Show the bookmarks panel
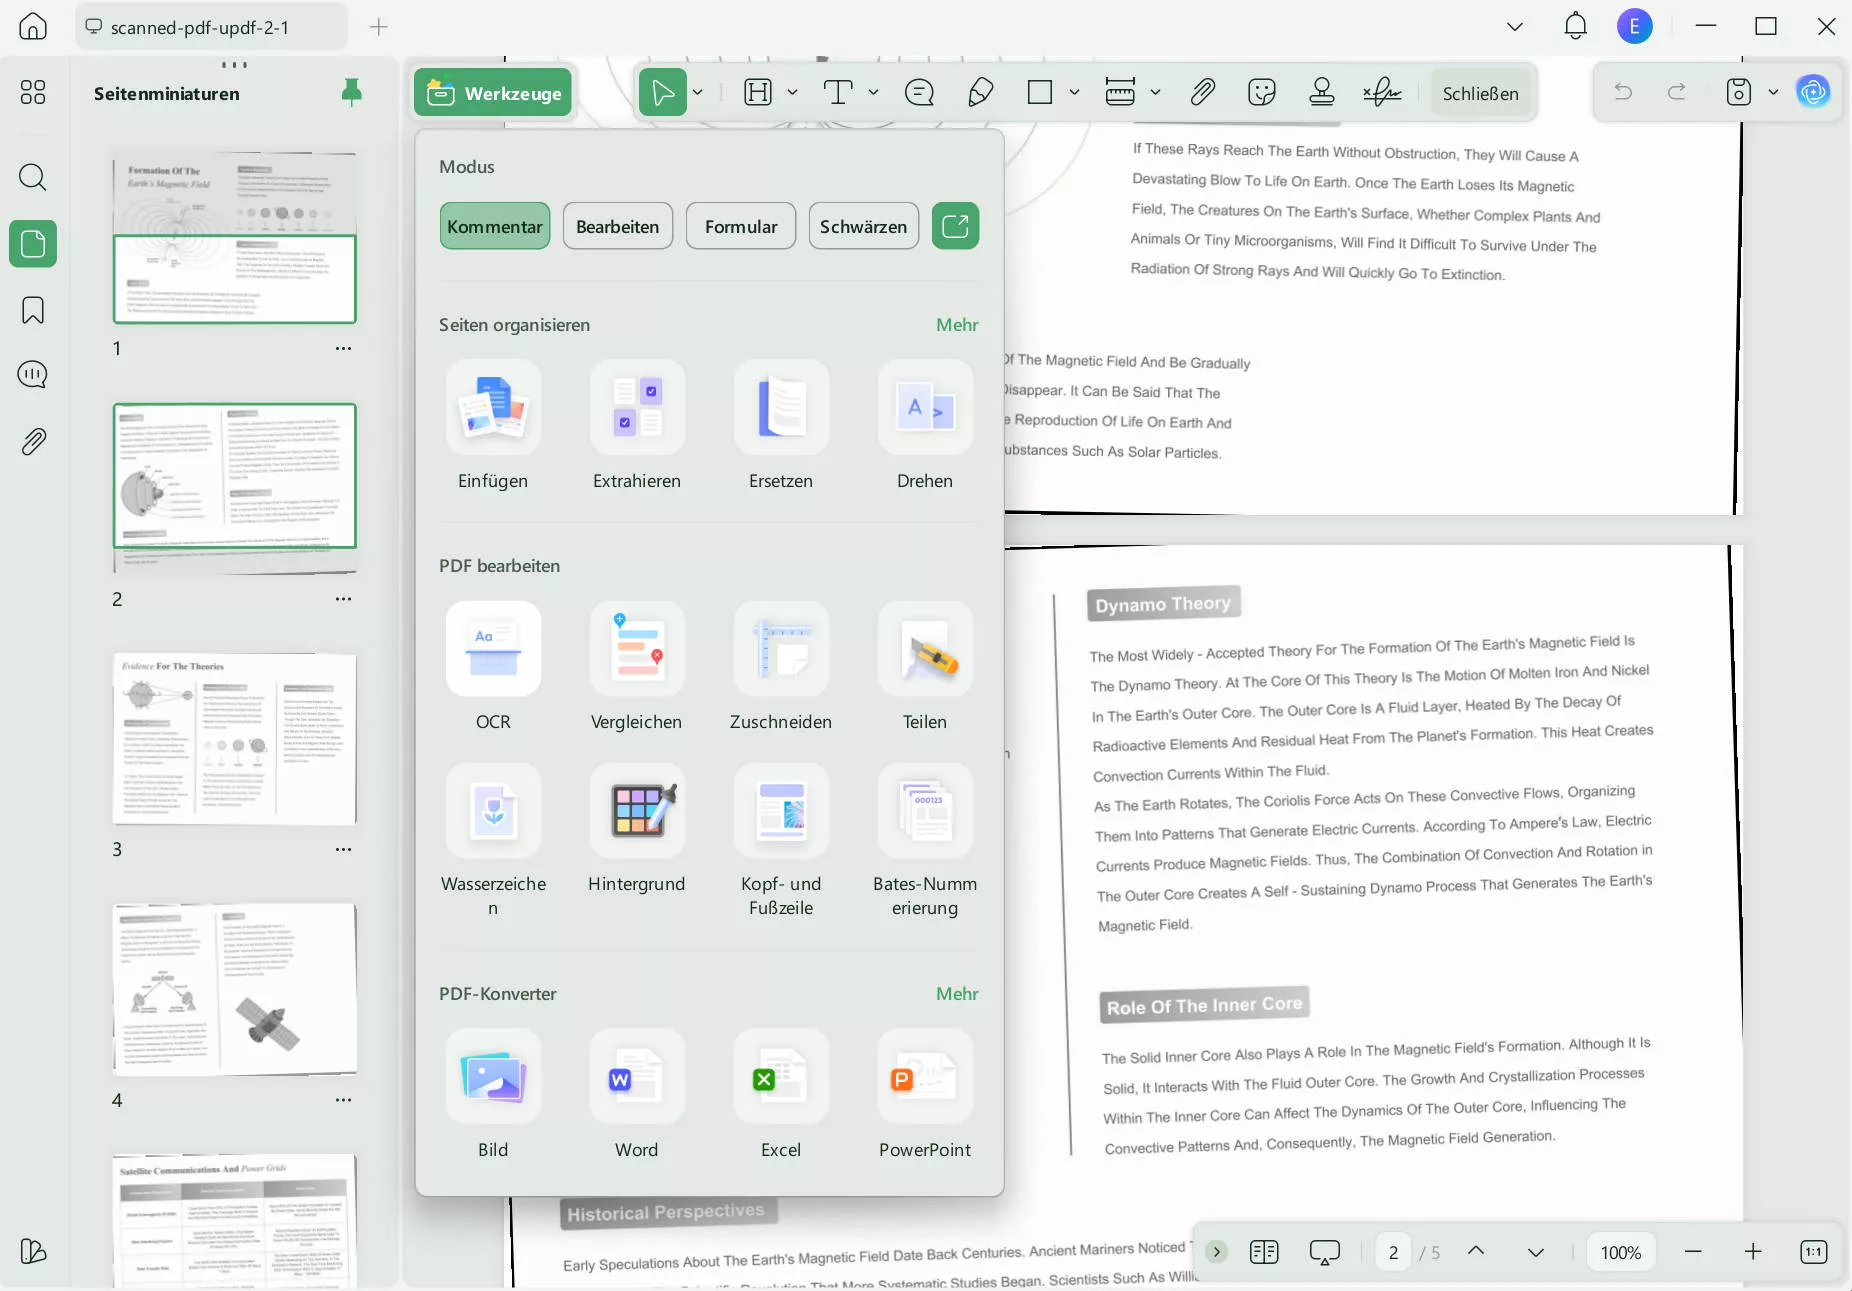The width and height of the screenshot is (1852, 1291). click(33, 310)
